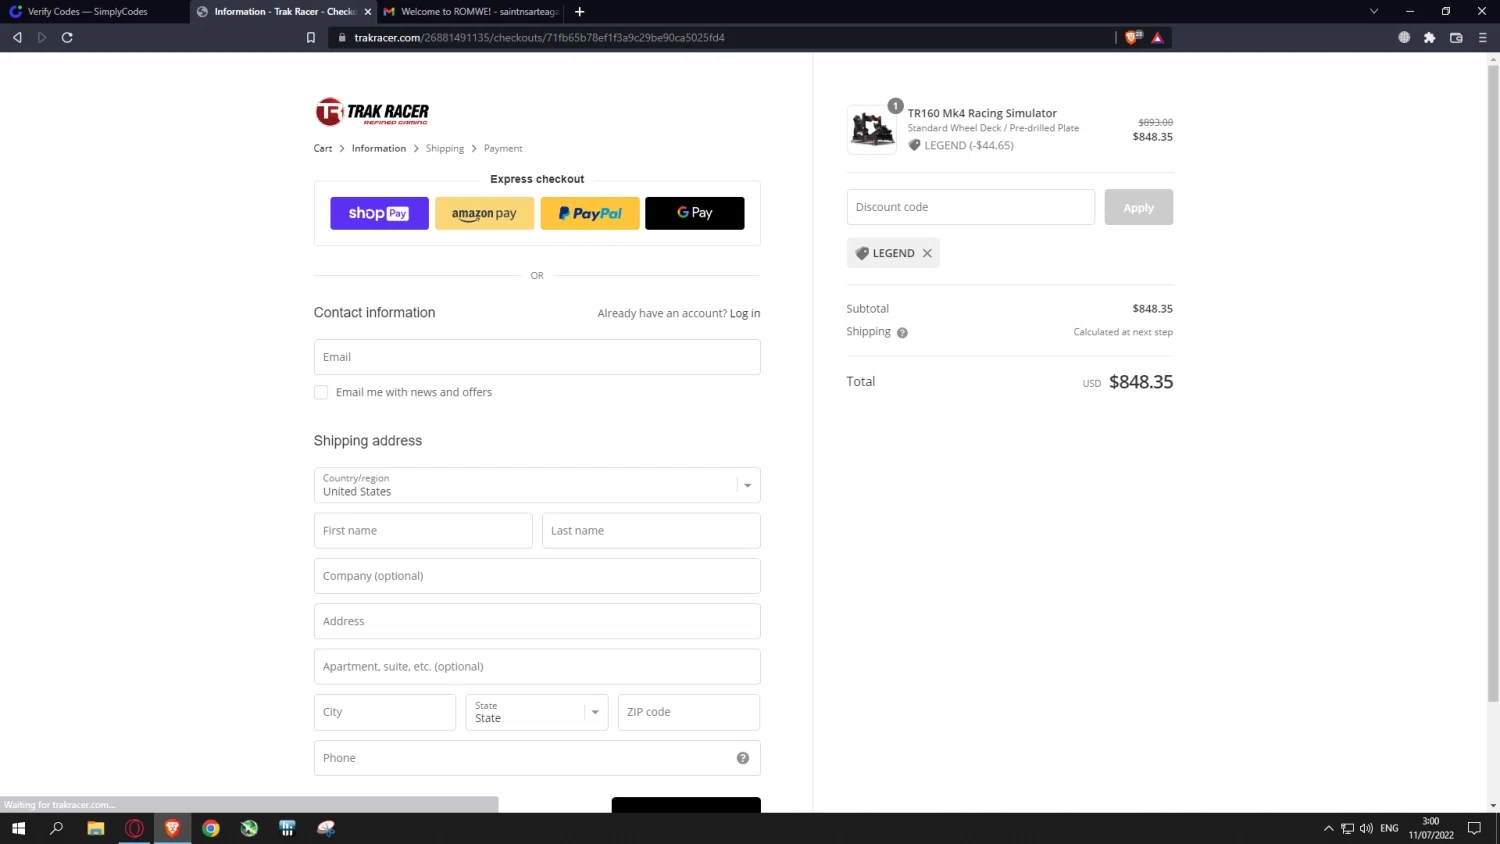
Task: Click City input field
Action: (x=385, y=712)
